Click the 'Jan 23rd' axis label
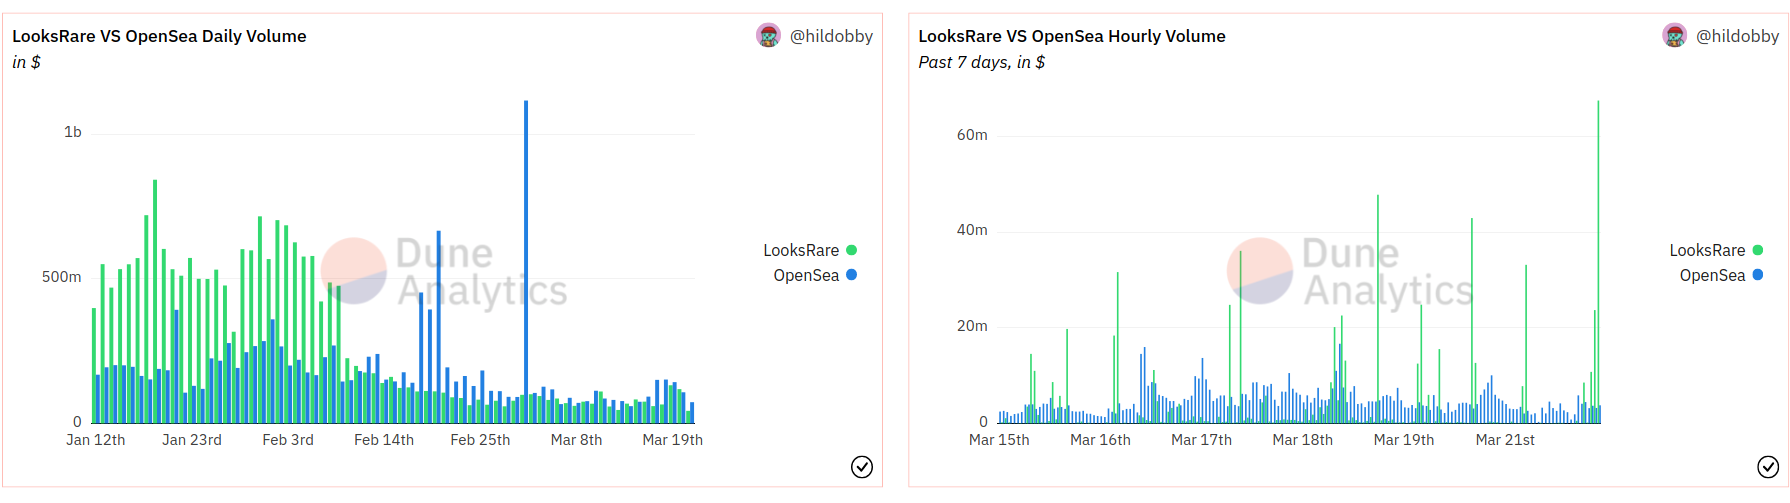The image size is (1790, 503). click(x=192, y=440)
